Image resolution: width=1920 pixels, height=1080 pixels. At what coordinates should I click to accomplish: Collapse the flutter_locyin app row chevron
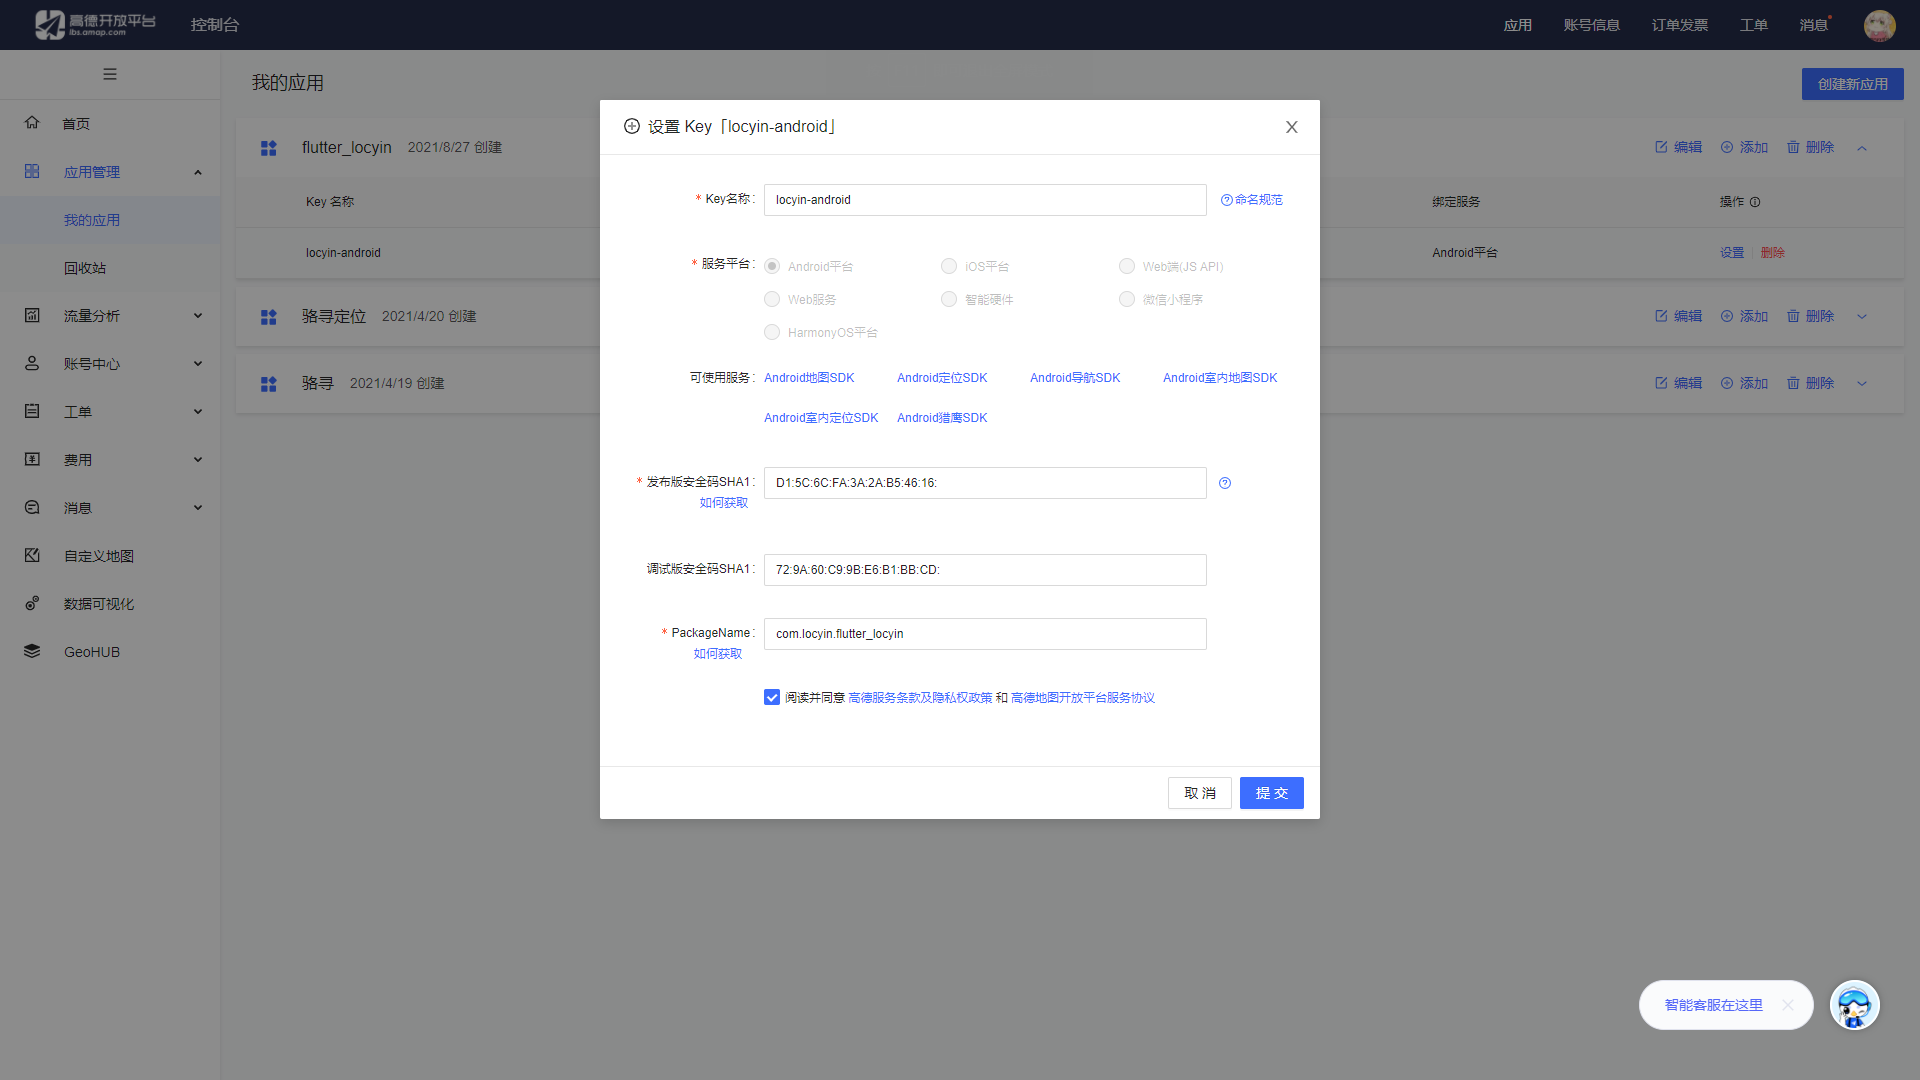1862,148
